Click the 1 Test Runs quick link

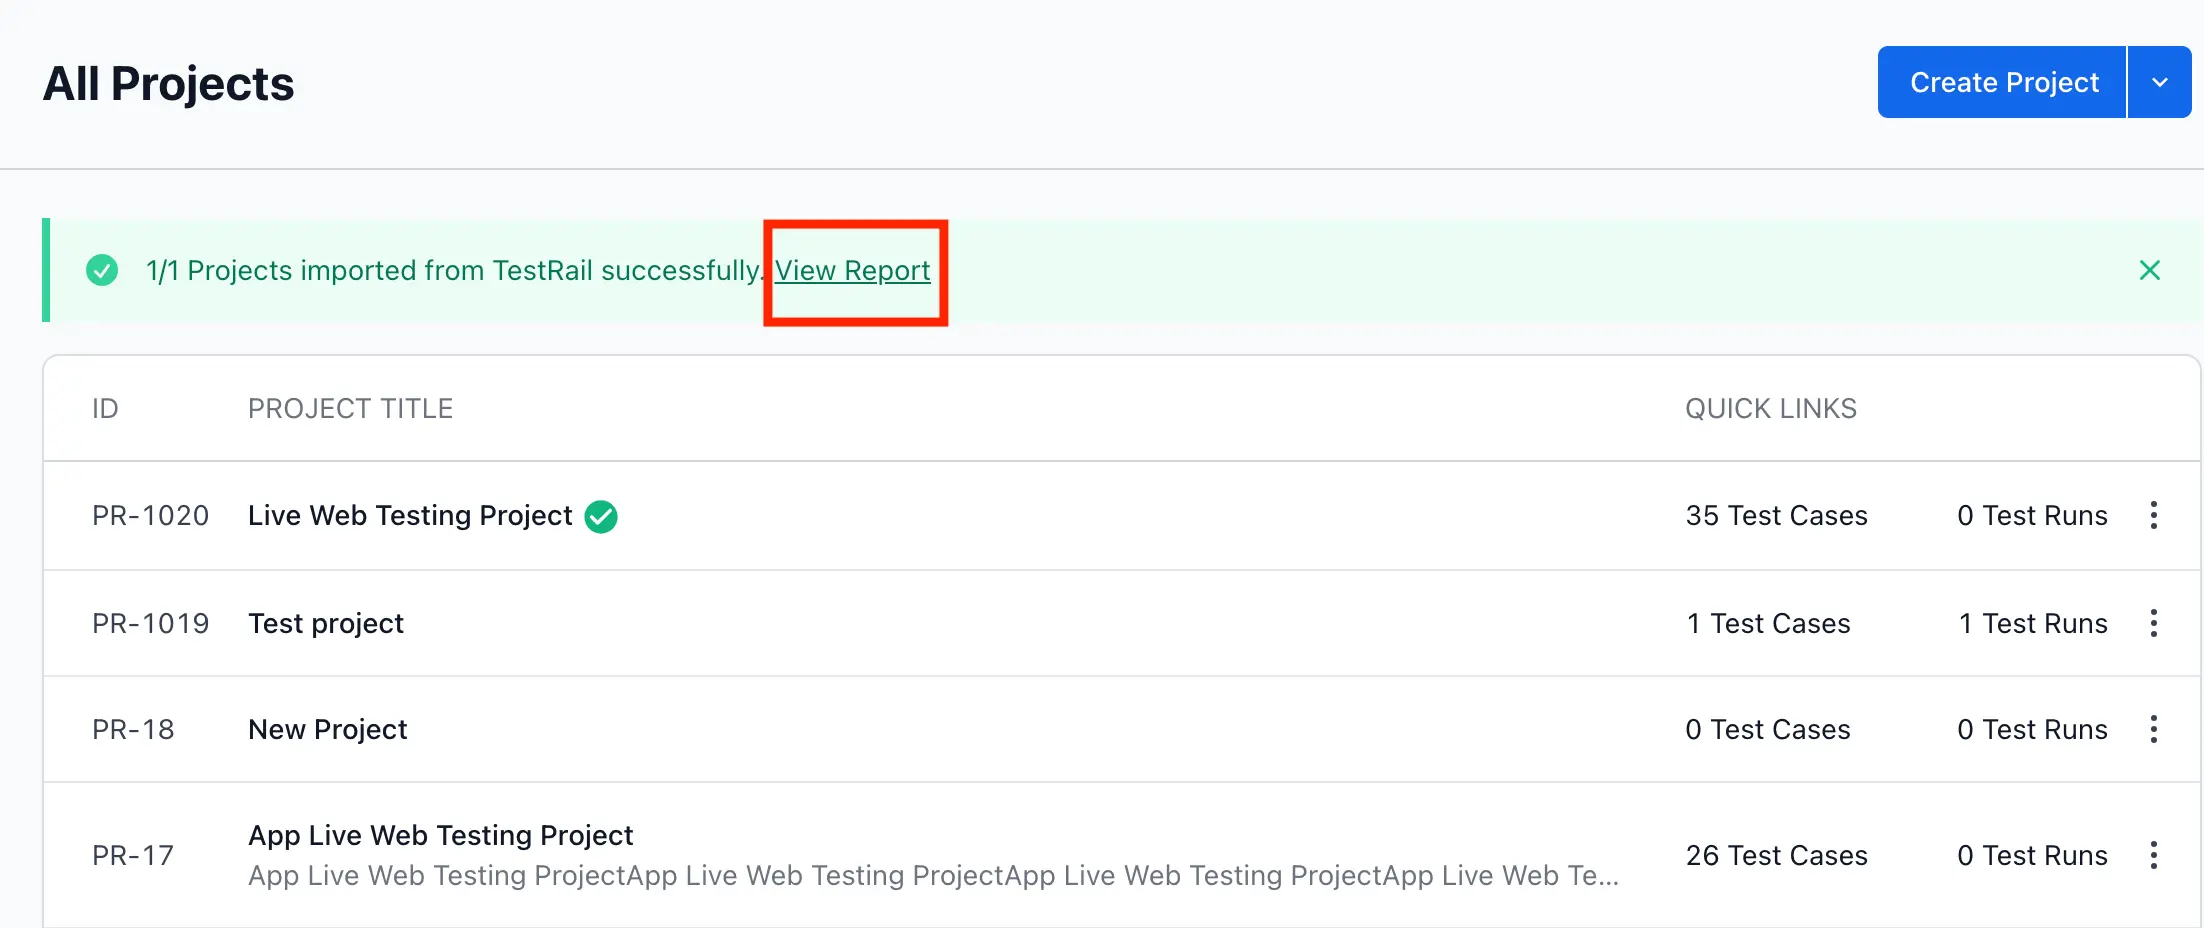(2032, 623)
